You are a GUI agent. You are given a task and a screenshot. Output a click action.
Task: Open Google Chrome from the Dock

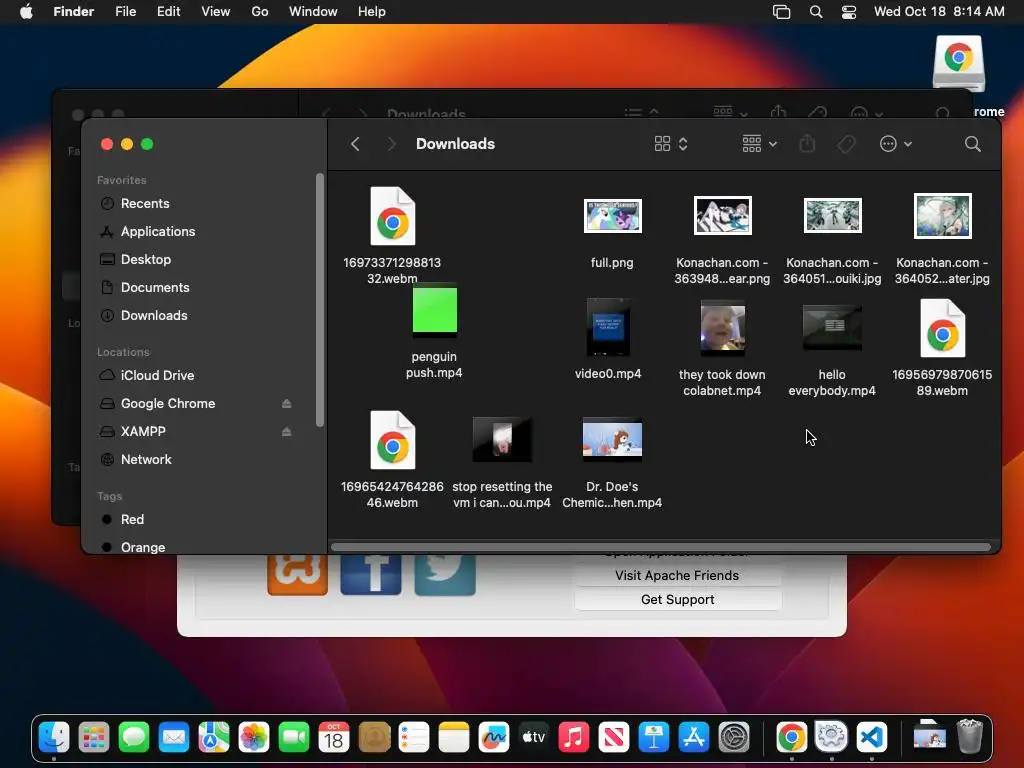click(792, 738)
